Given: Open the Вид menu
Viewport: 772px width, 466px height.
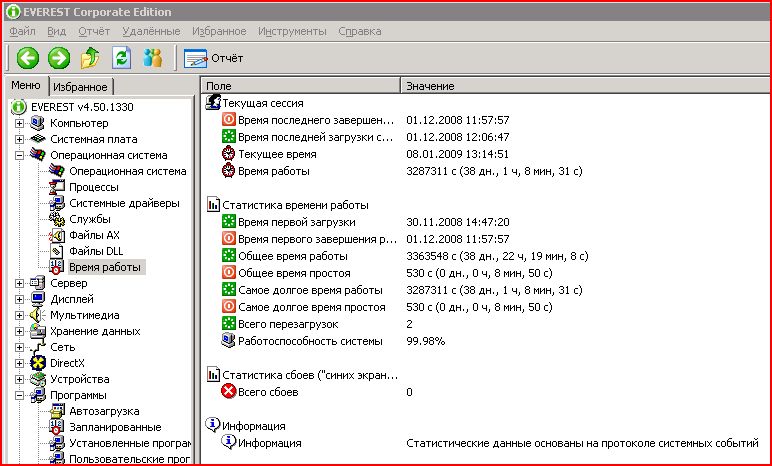Looking at the screenshot, I should [x=57, y=31].
